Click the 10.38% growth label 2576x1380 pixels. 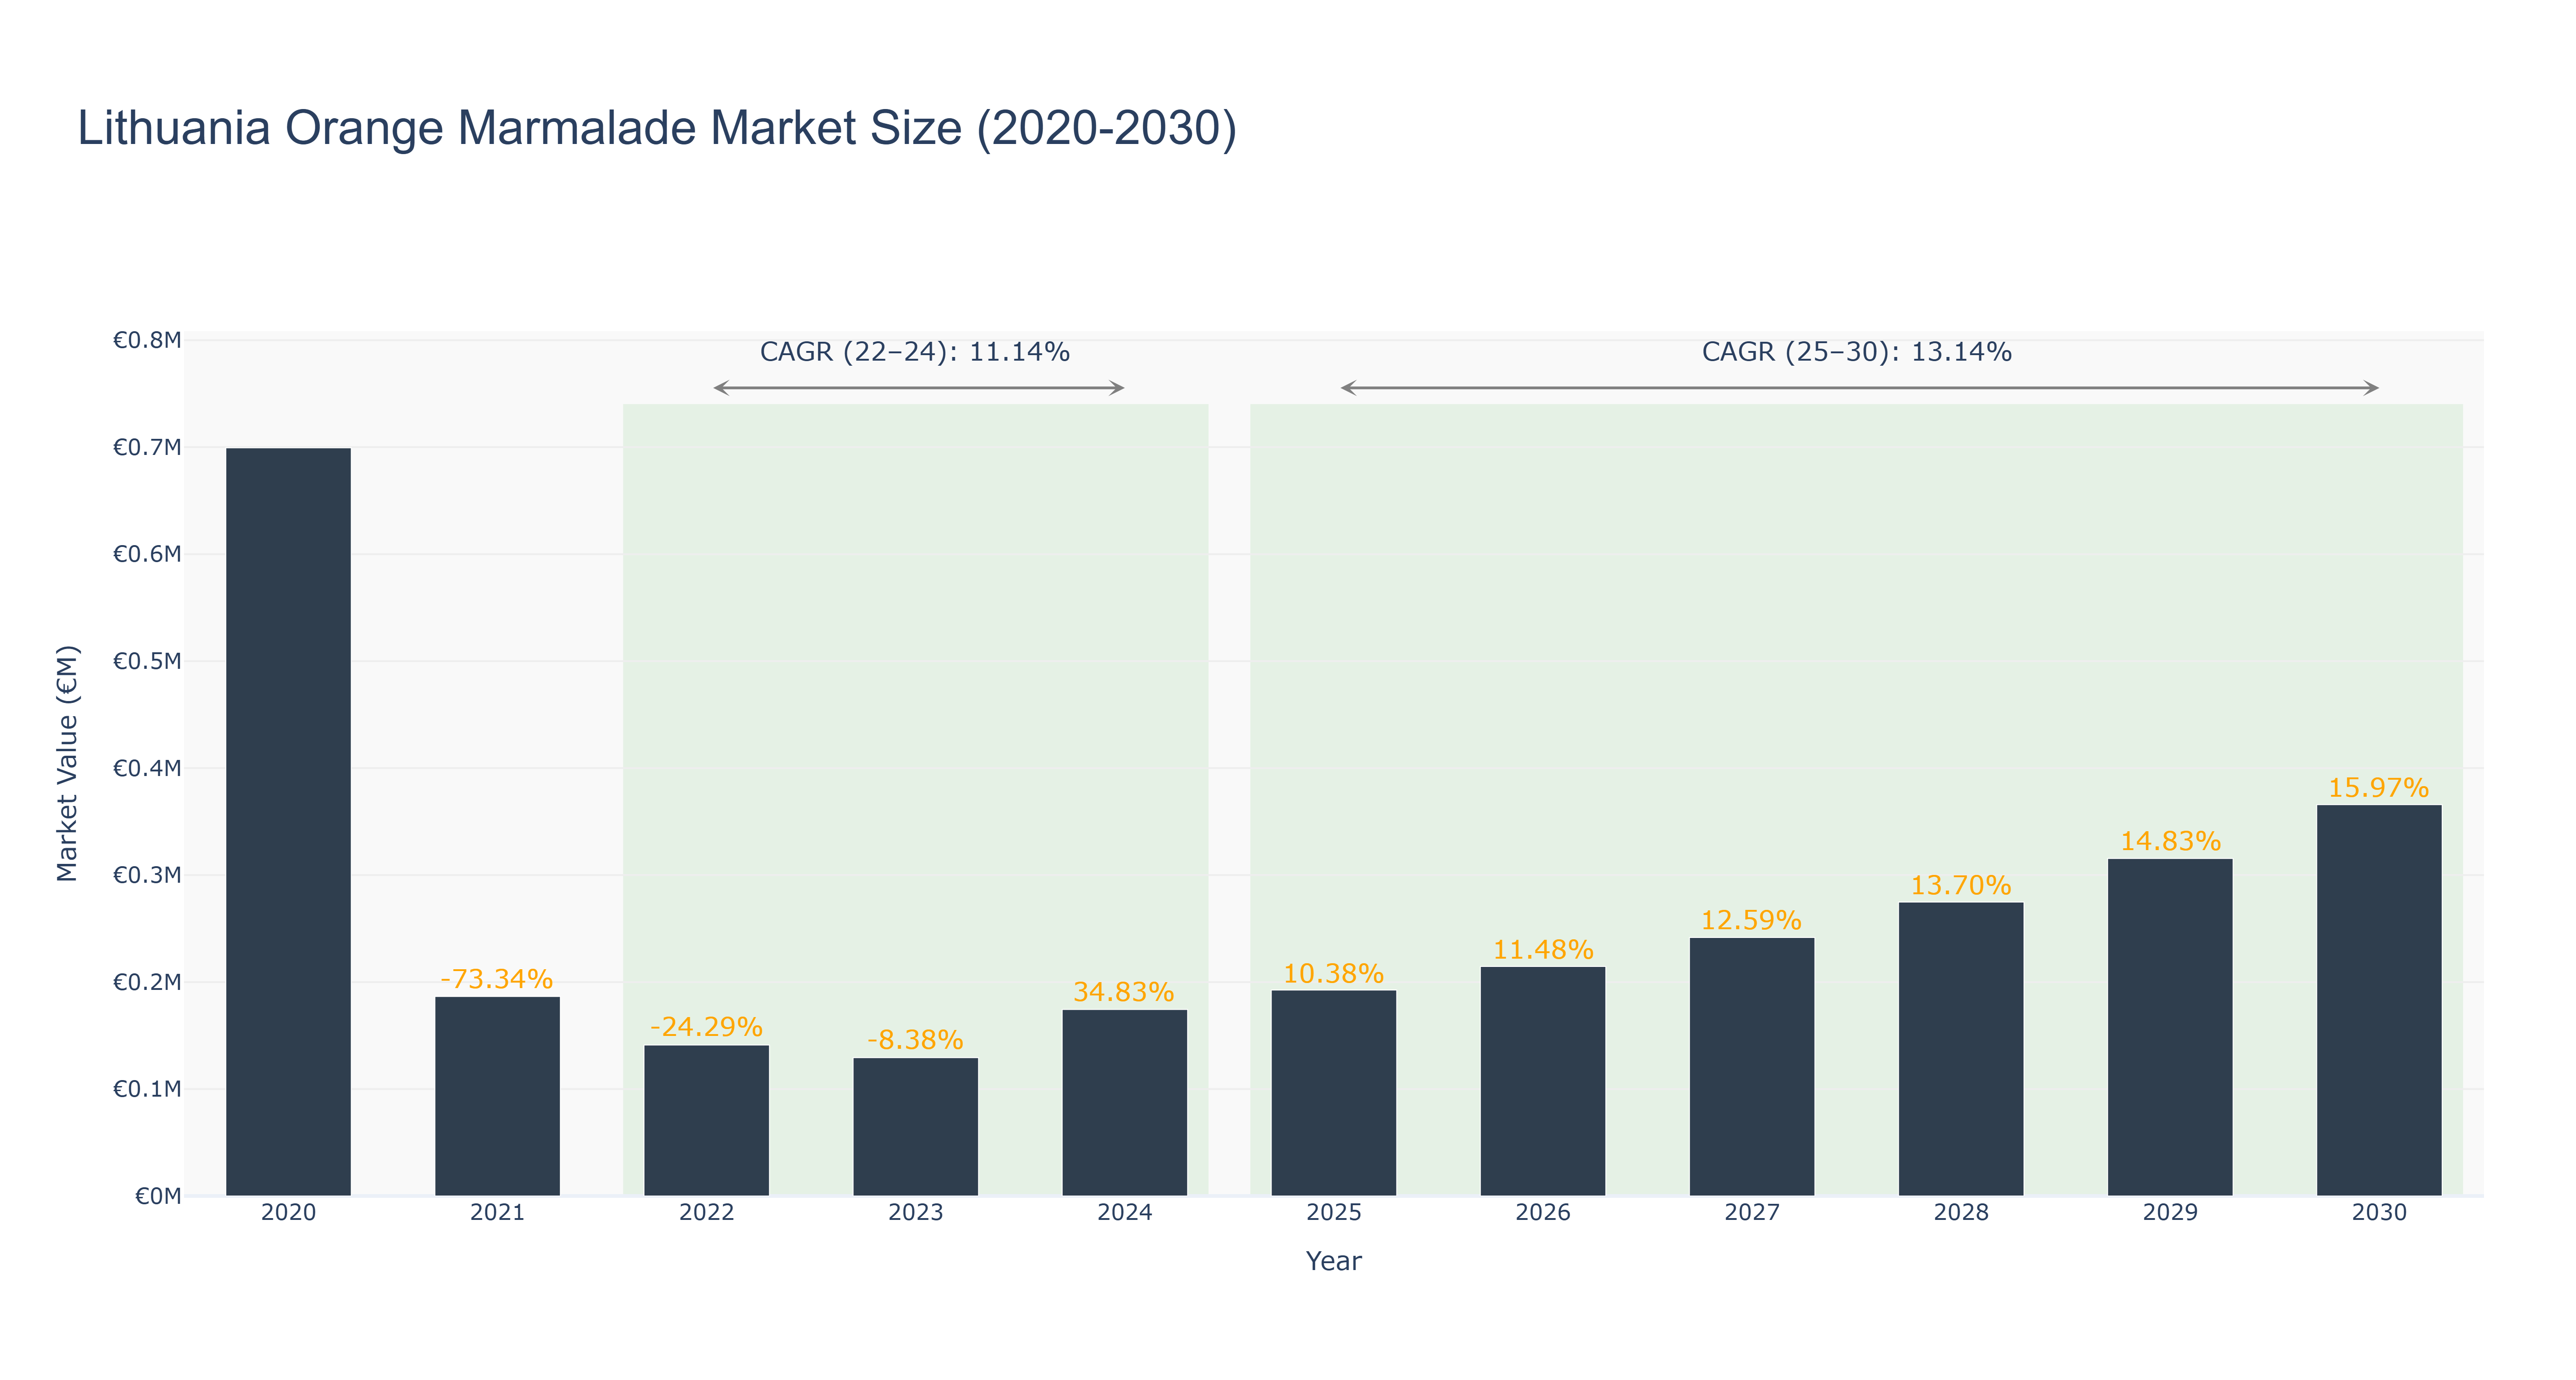(x=1333, y=974)
